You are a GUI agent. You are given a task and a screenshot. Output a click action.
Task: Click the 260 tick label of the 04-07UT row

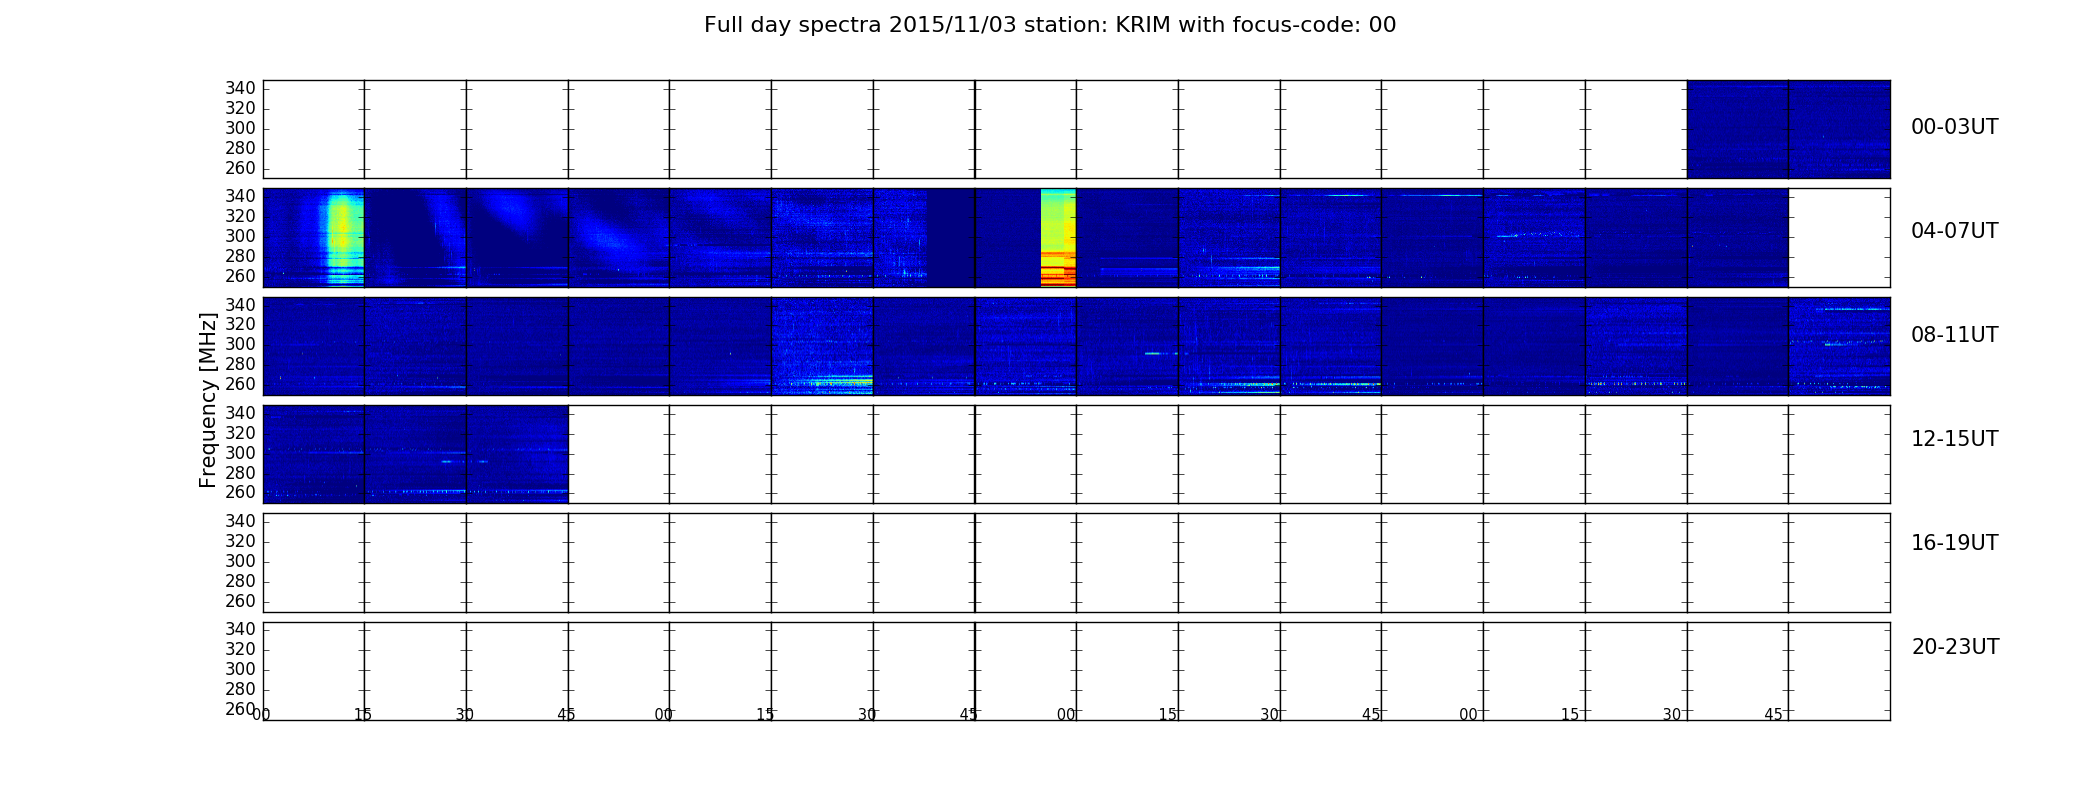coord(240,276)
